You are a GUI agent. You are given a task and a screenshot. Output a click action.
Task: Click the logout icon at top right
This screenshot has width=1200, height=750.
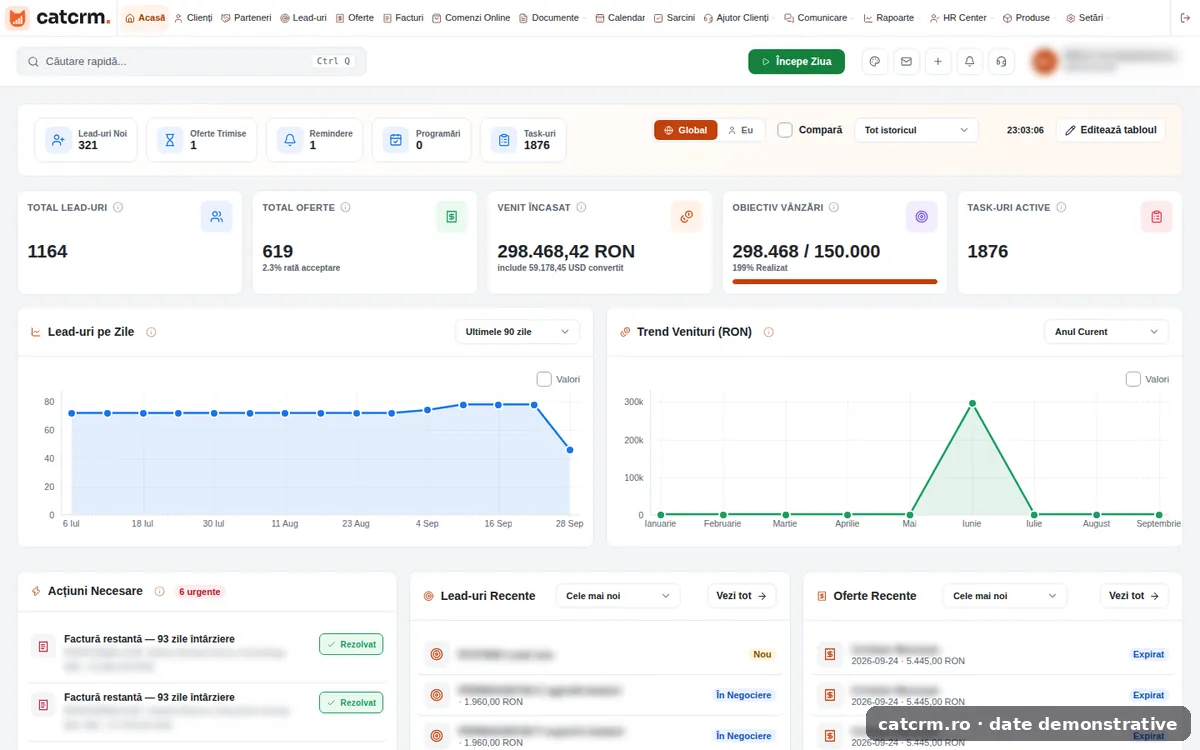(x=1183, y=18)
